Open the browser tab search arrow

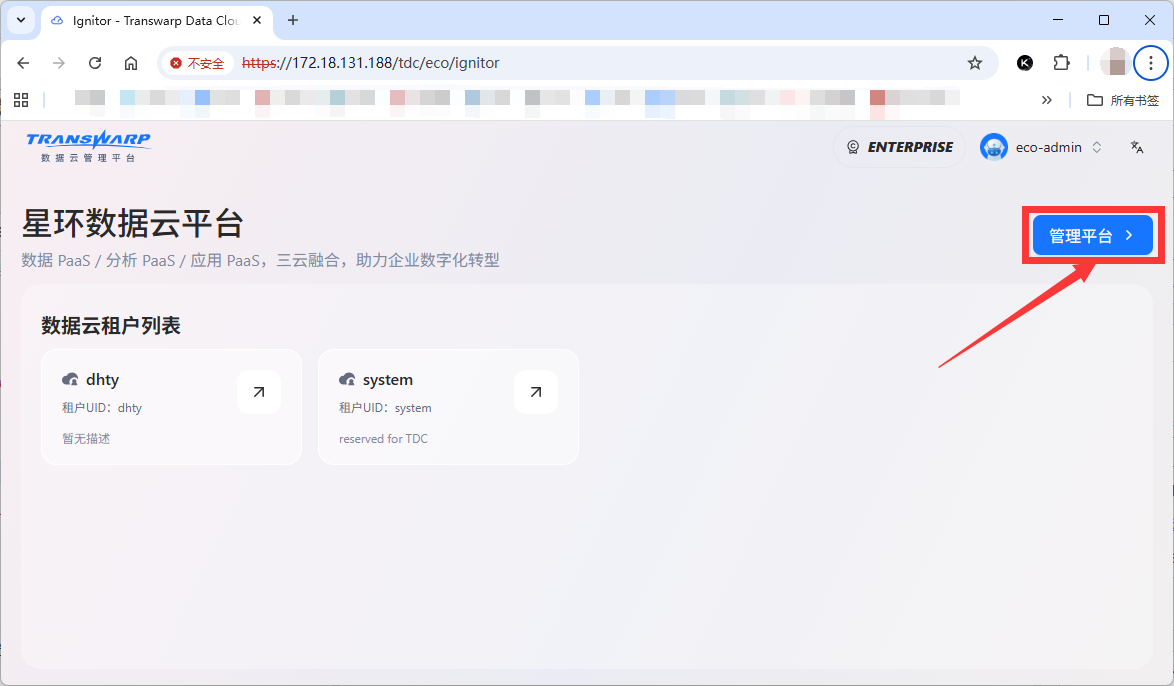tap(20, 20)
